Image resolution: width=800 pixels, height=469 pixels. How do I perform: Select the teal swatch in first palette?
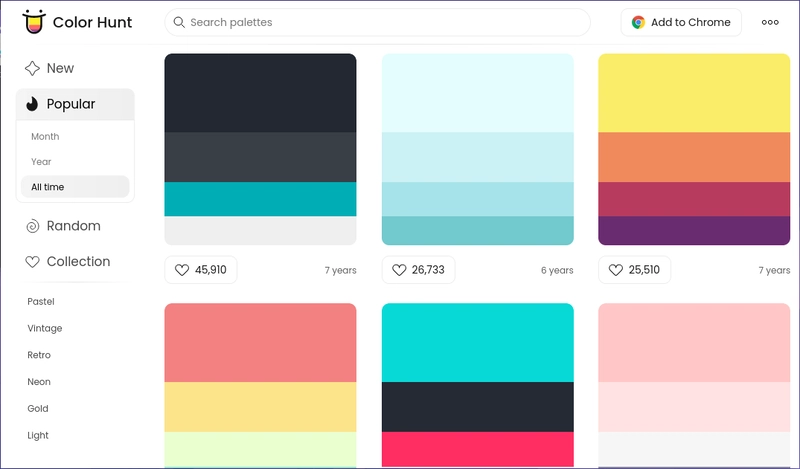tap(260, 199)
